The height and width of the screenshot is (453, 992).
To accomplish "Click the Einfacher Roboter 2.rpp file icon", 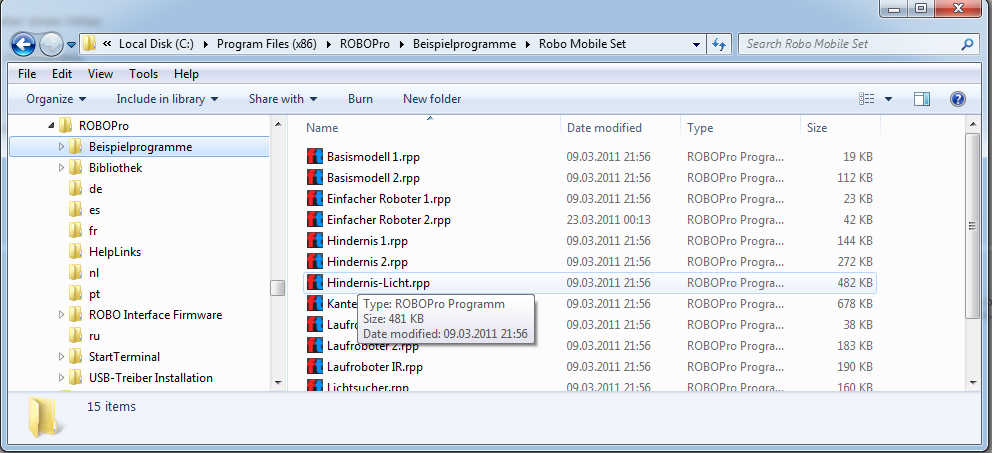I will coord(315,220).
